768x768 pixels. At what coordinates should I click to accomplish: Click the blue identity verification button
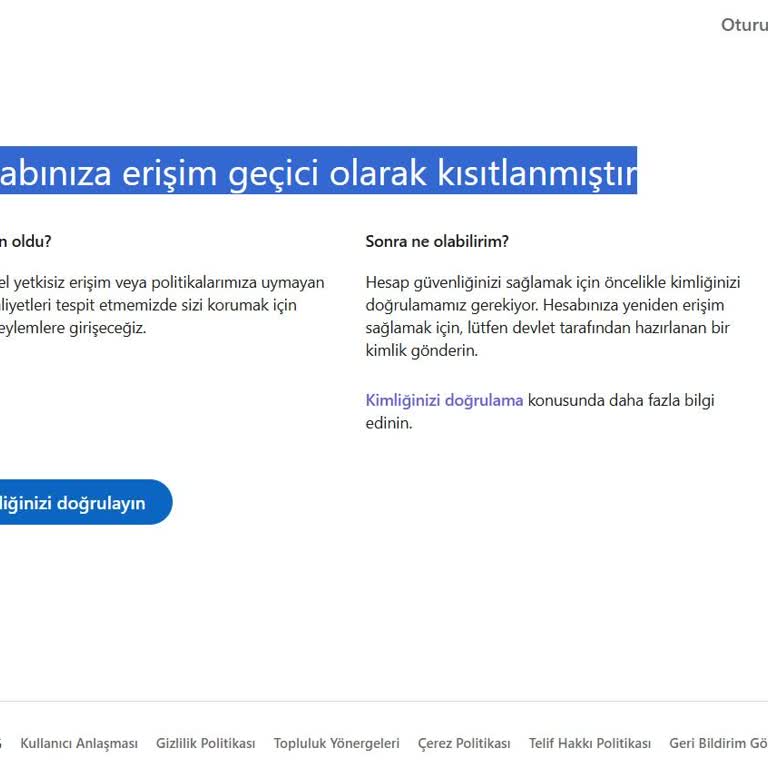[86, 502]
